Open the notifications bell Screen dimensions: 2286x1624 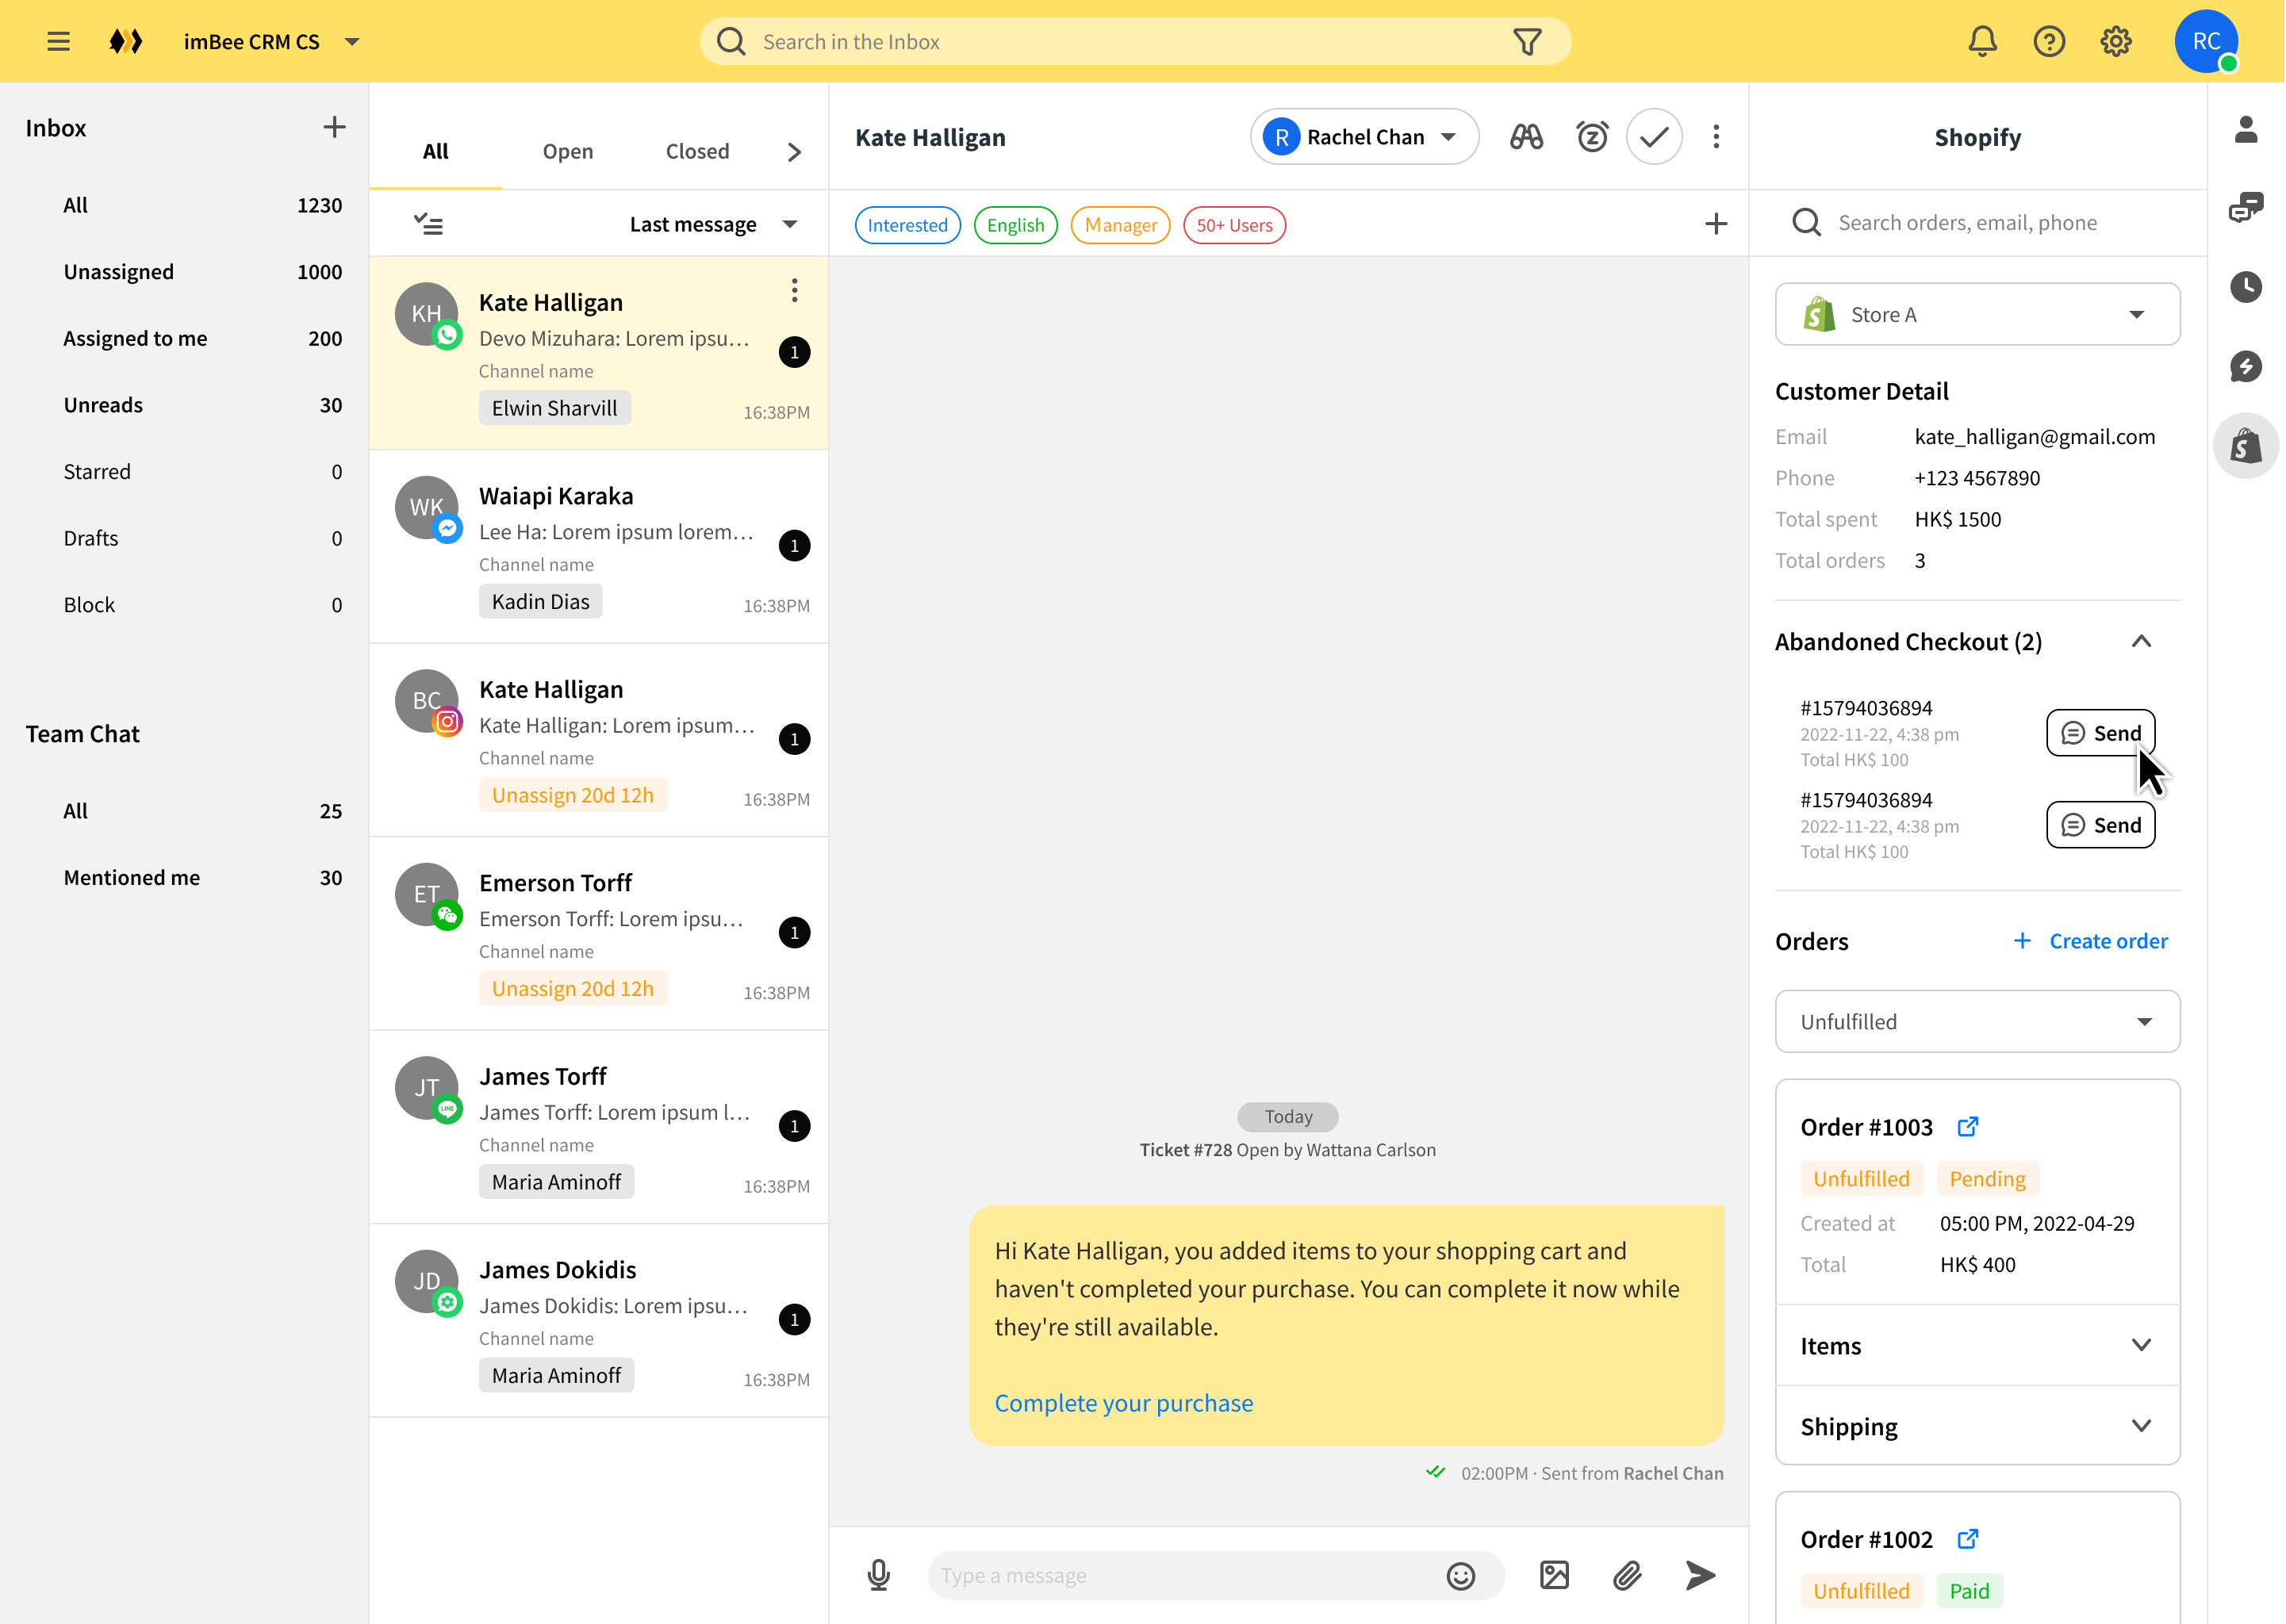1982,42
